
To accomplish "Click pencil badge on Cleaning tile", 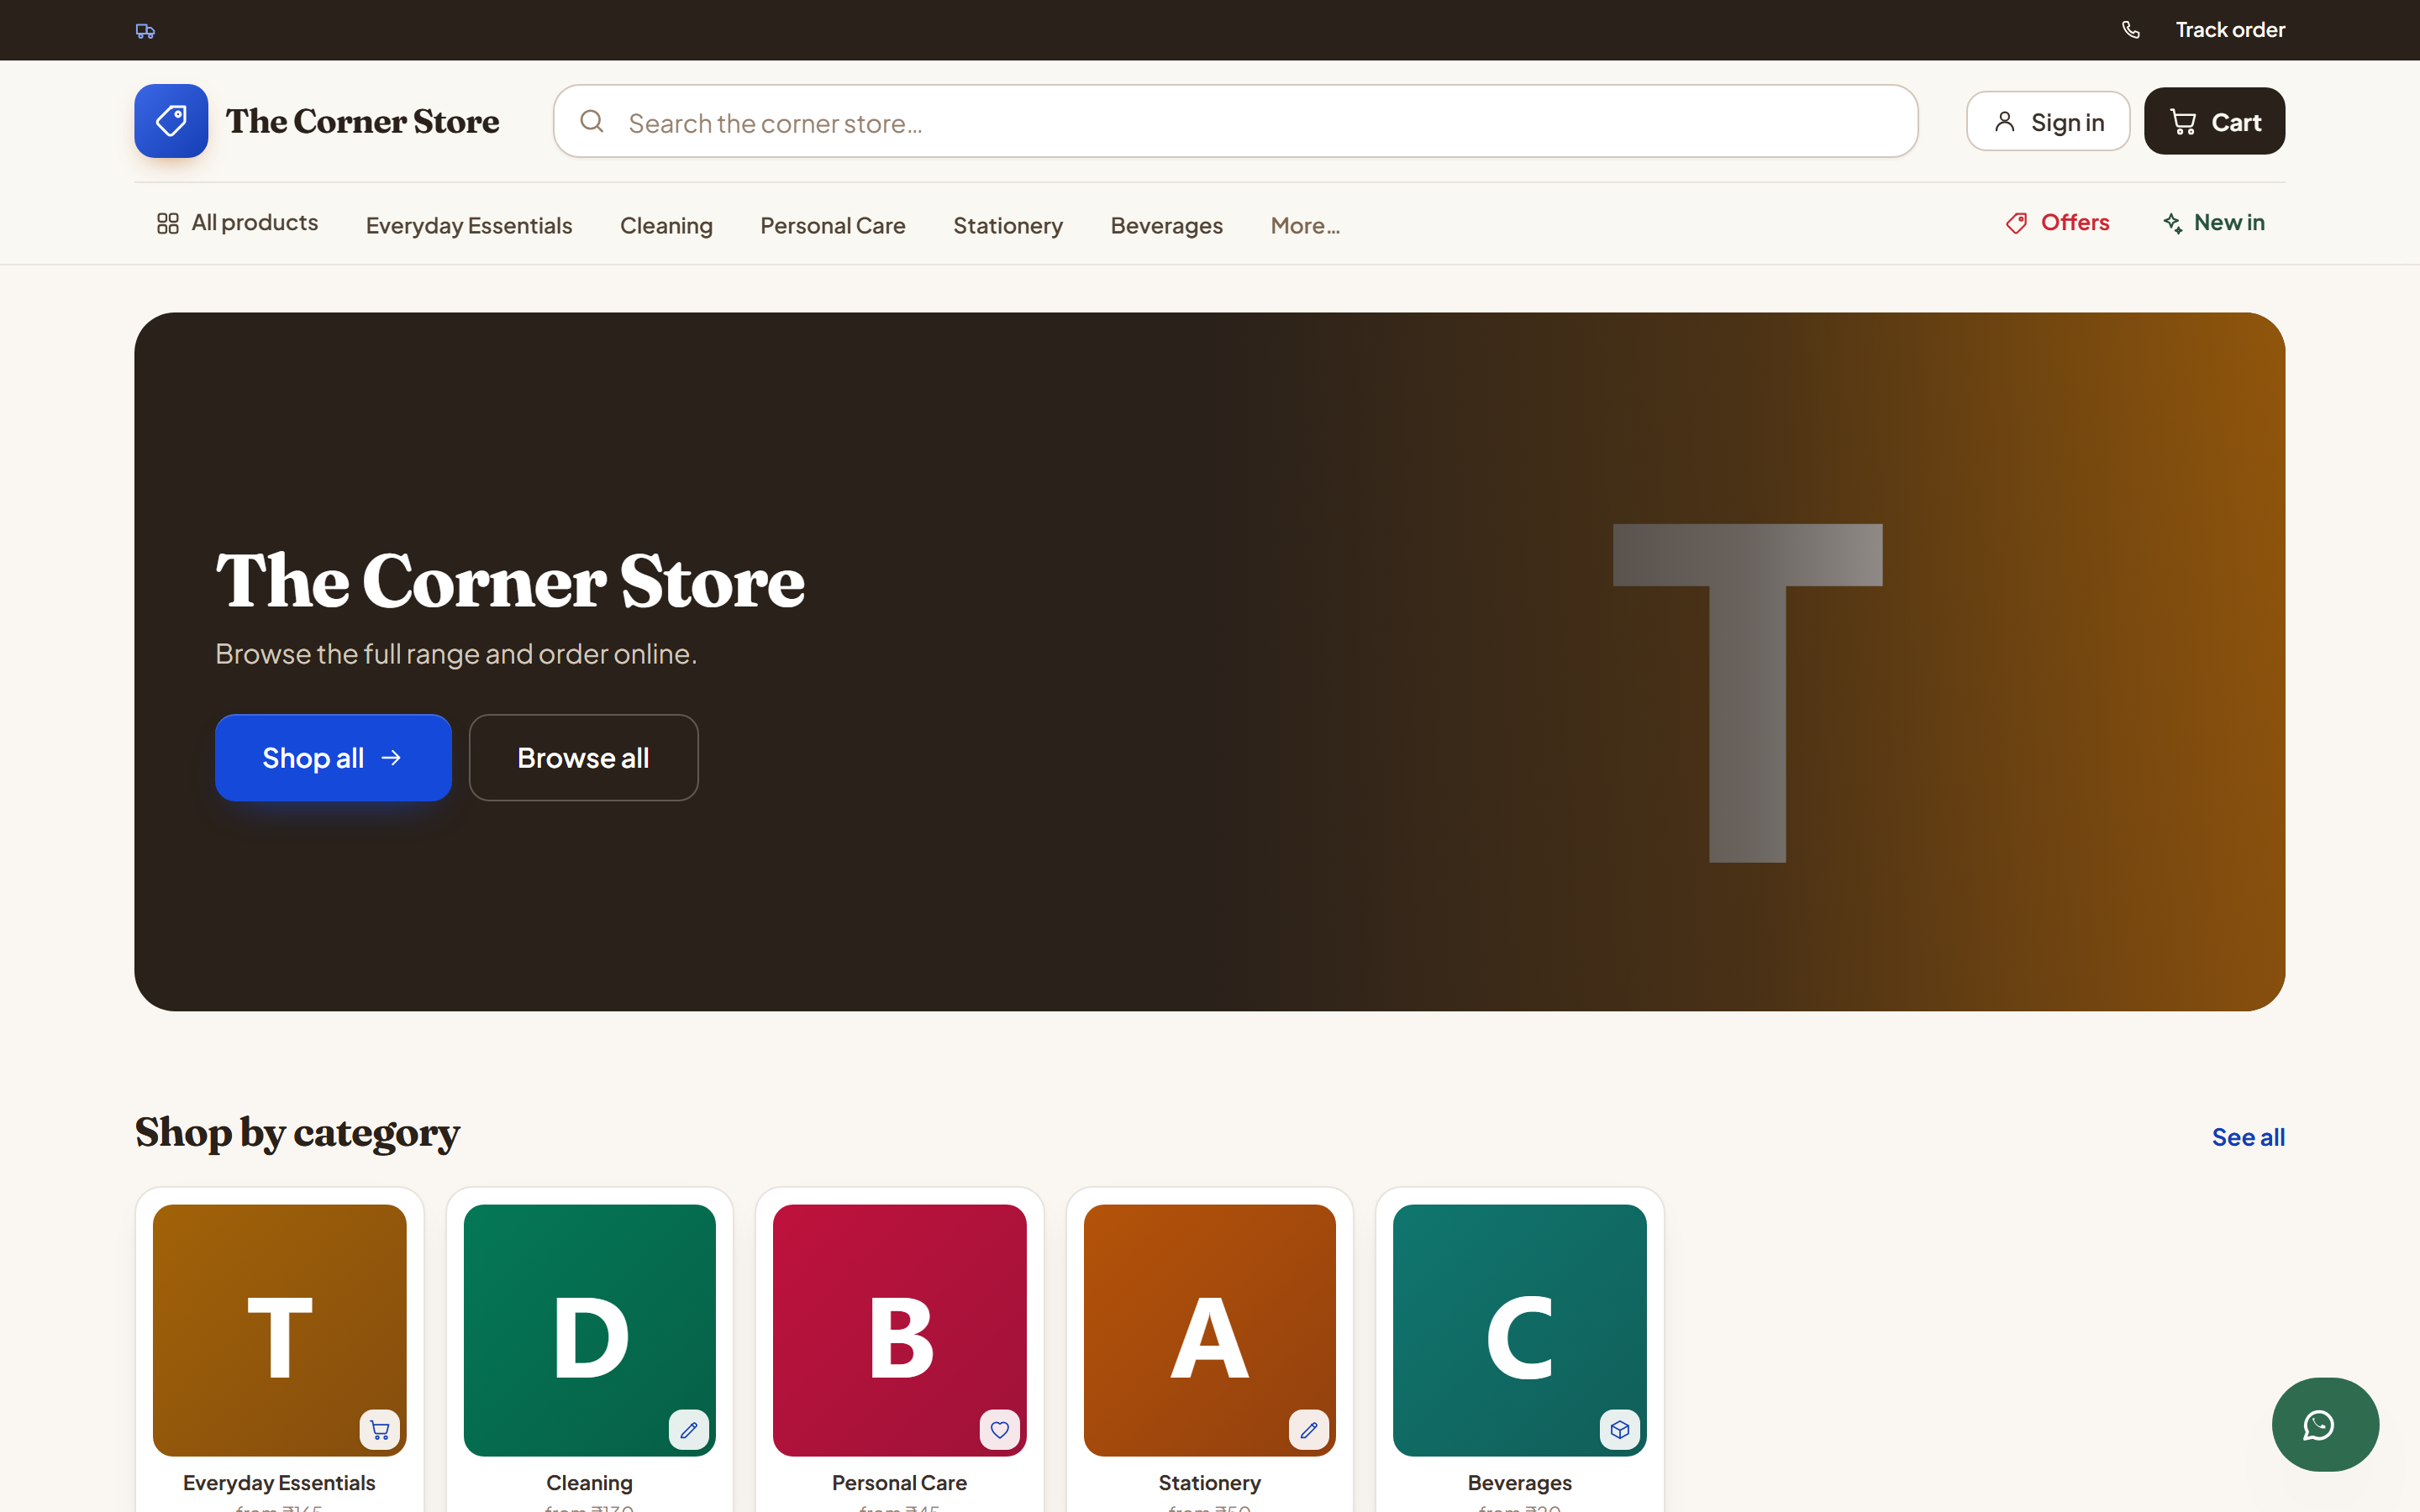I will click(x=689, y=1429).
